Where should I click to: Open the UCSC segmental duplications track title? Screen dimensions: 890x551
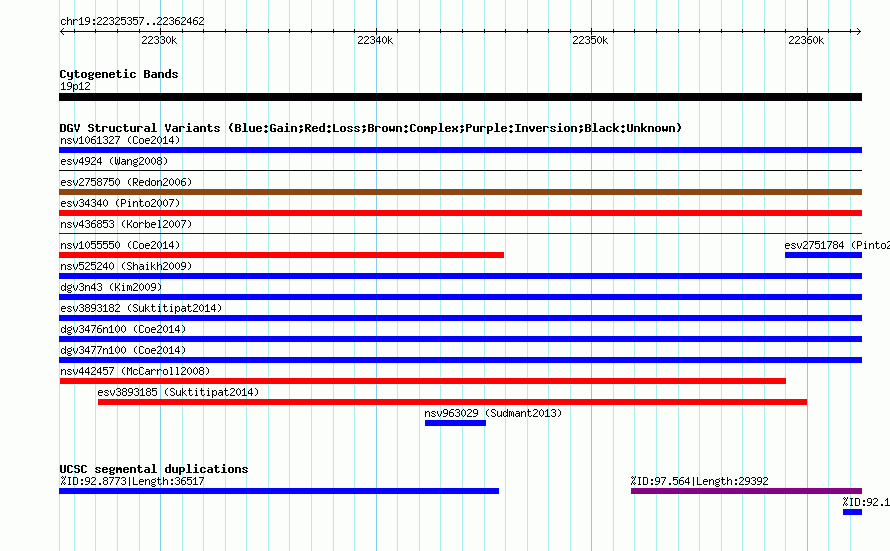pyautogui.click(x=154, y=469)
